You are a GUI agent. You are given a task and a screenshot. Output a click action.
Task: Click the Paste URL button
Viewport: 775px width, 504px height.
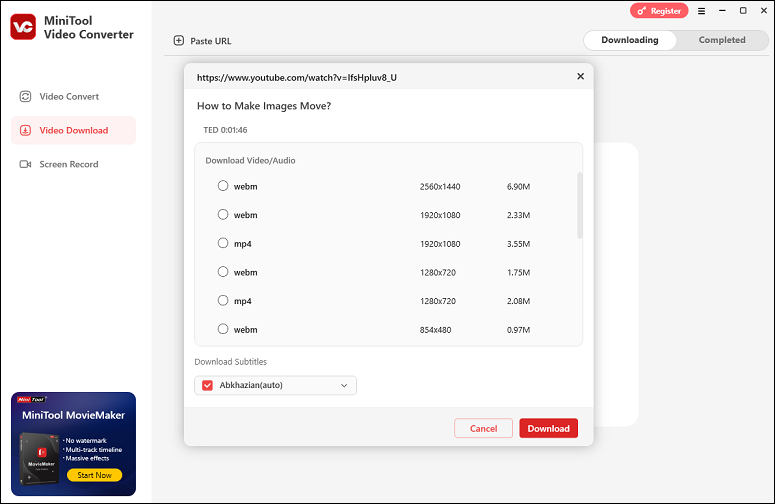click(x=202, y=41)
